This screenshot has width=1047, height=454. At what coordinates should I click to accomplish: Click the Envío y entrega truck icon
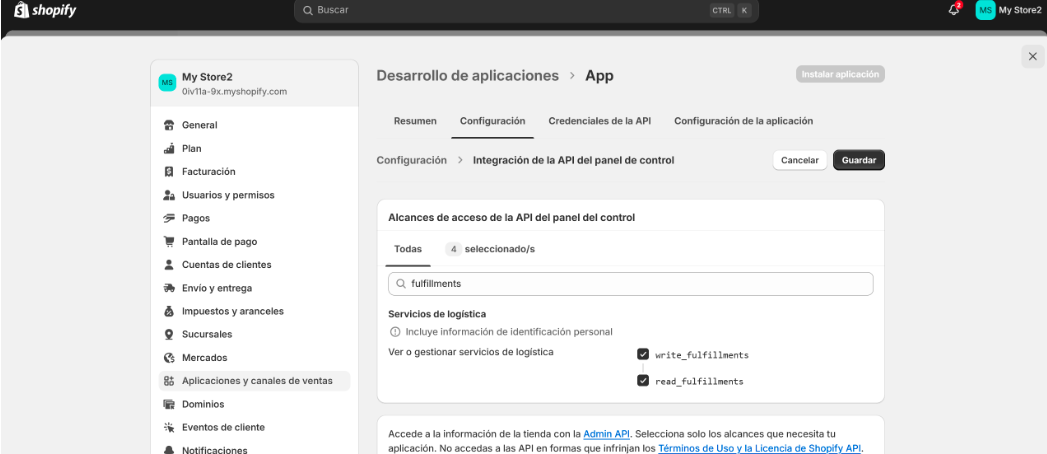coord(168,288)
